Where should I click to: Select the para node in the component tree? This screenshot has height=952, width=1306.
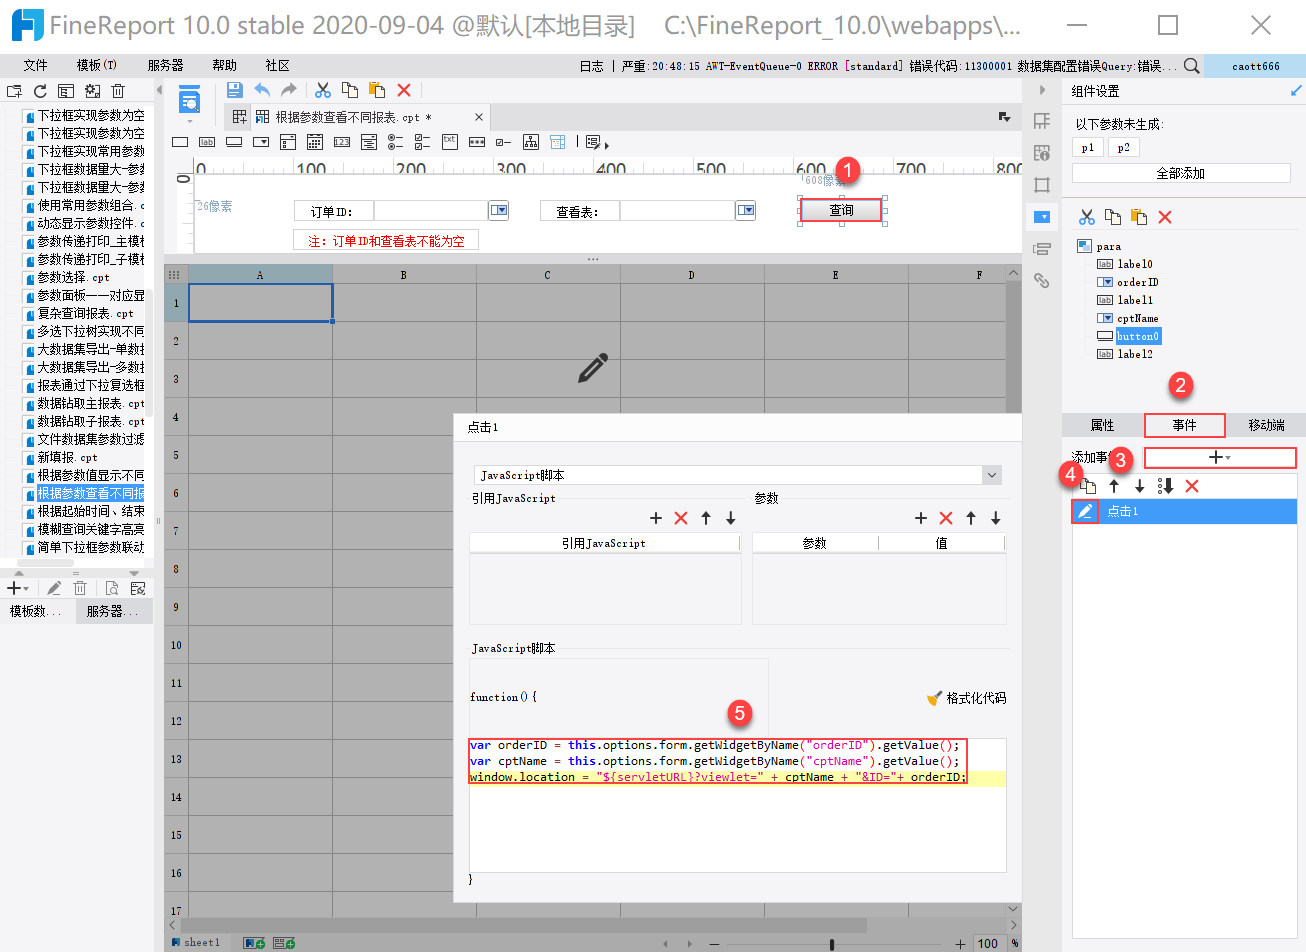click(1109, 246)
